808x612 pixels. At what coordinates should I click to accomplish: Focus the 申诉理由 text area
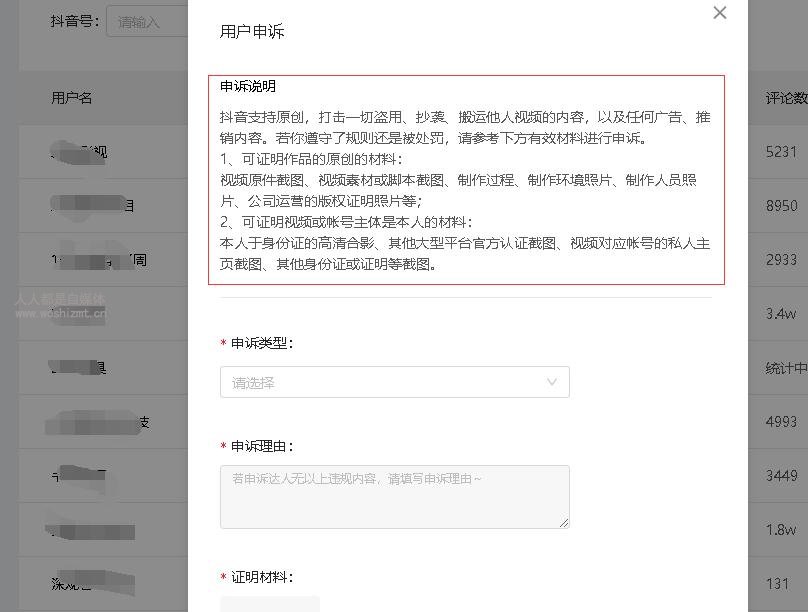click(x=395, y=497)
